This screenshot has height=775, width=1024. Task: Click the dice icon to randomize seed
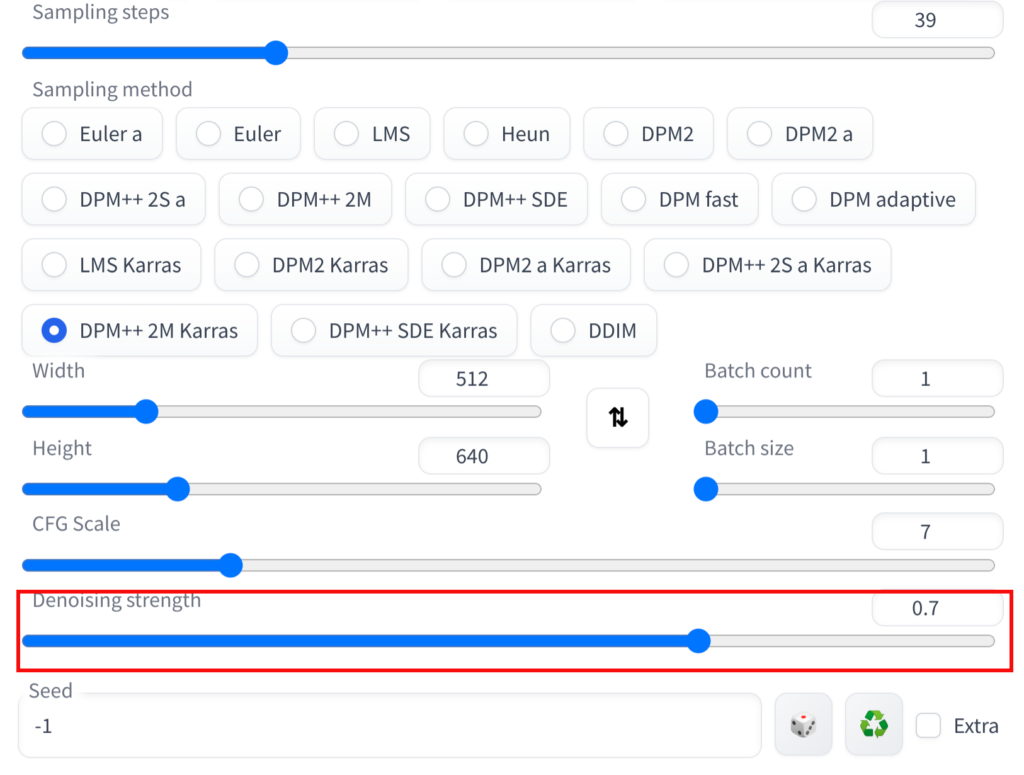click(803, 724)
